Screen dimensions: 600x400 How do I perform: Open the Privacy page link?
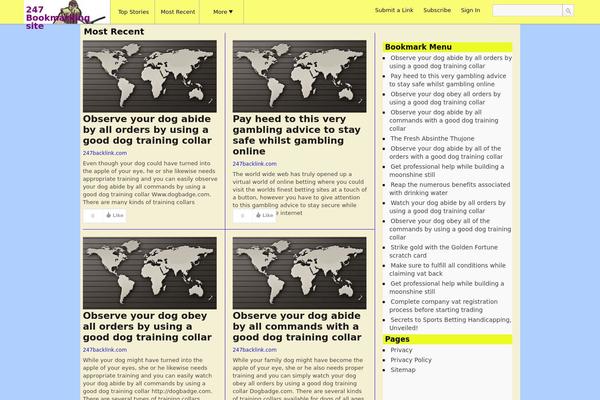[x=401, y=350]
